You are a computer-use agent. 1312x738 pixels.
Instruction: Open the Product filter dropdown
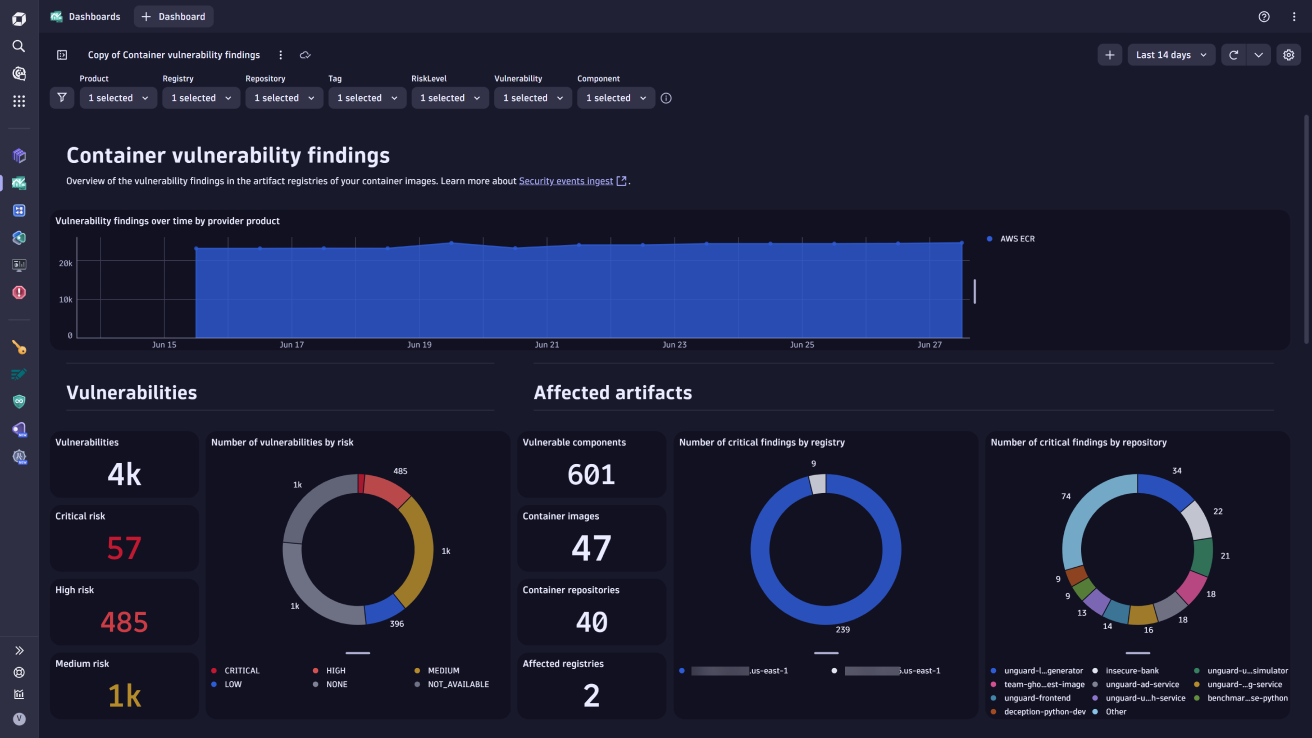point(118,98)
